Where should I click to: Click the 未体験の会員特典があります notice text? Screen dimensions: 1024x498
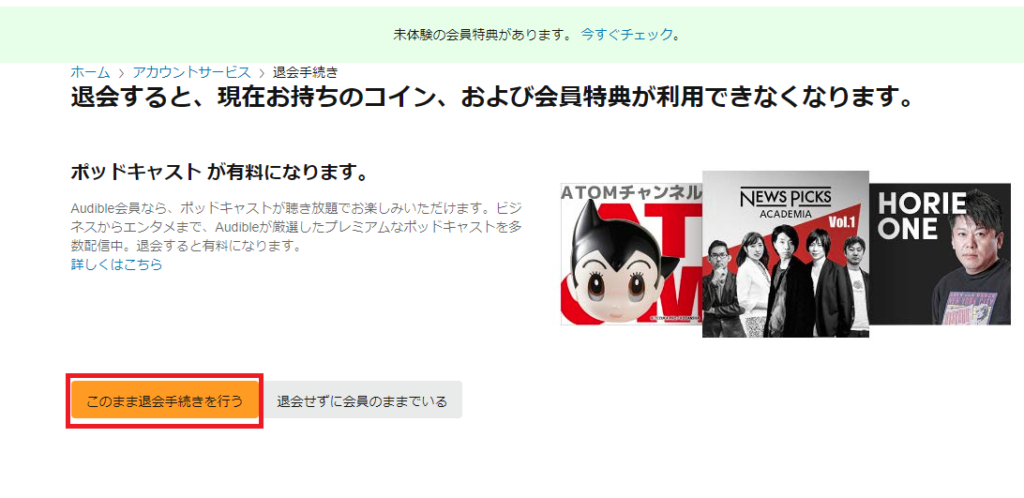click(483, 35)
